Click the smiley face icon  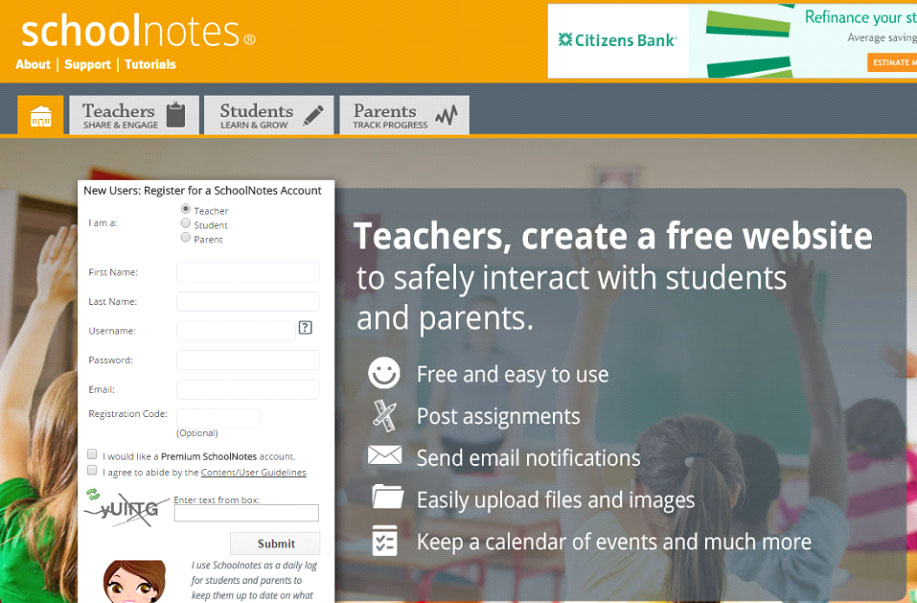[384, 373]
